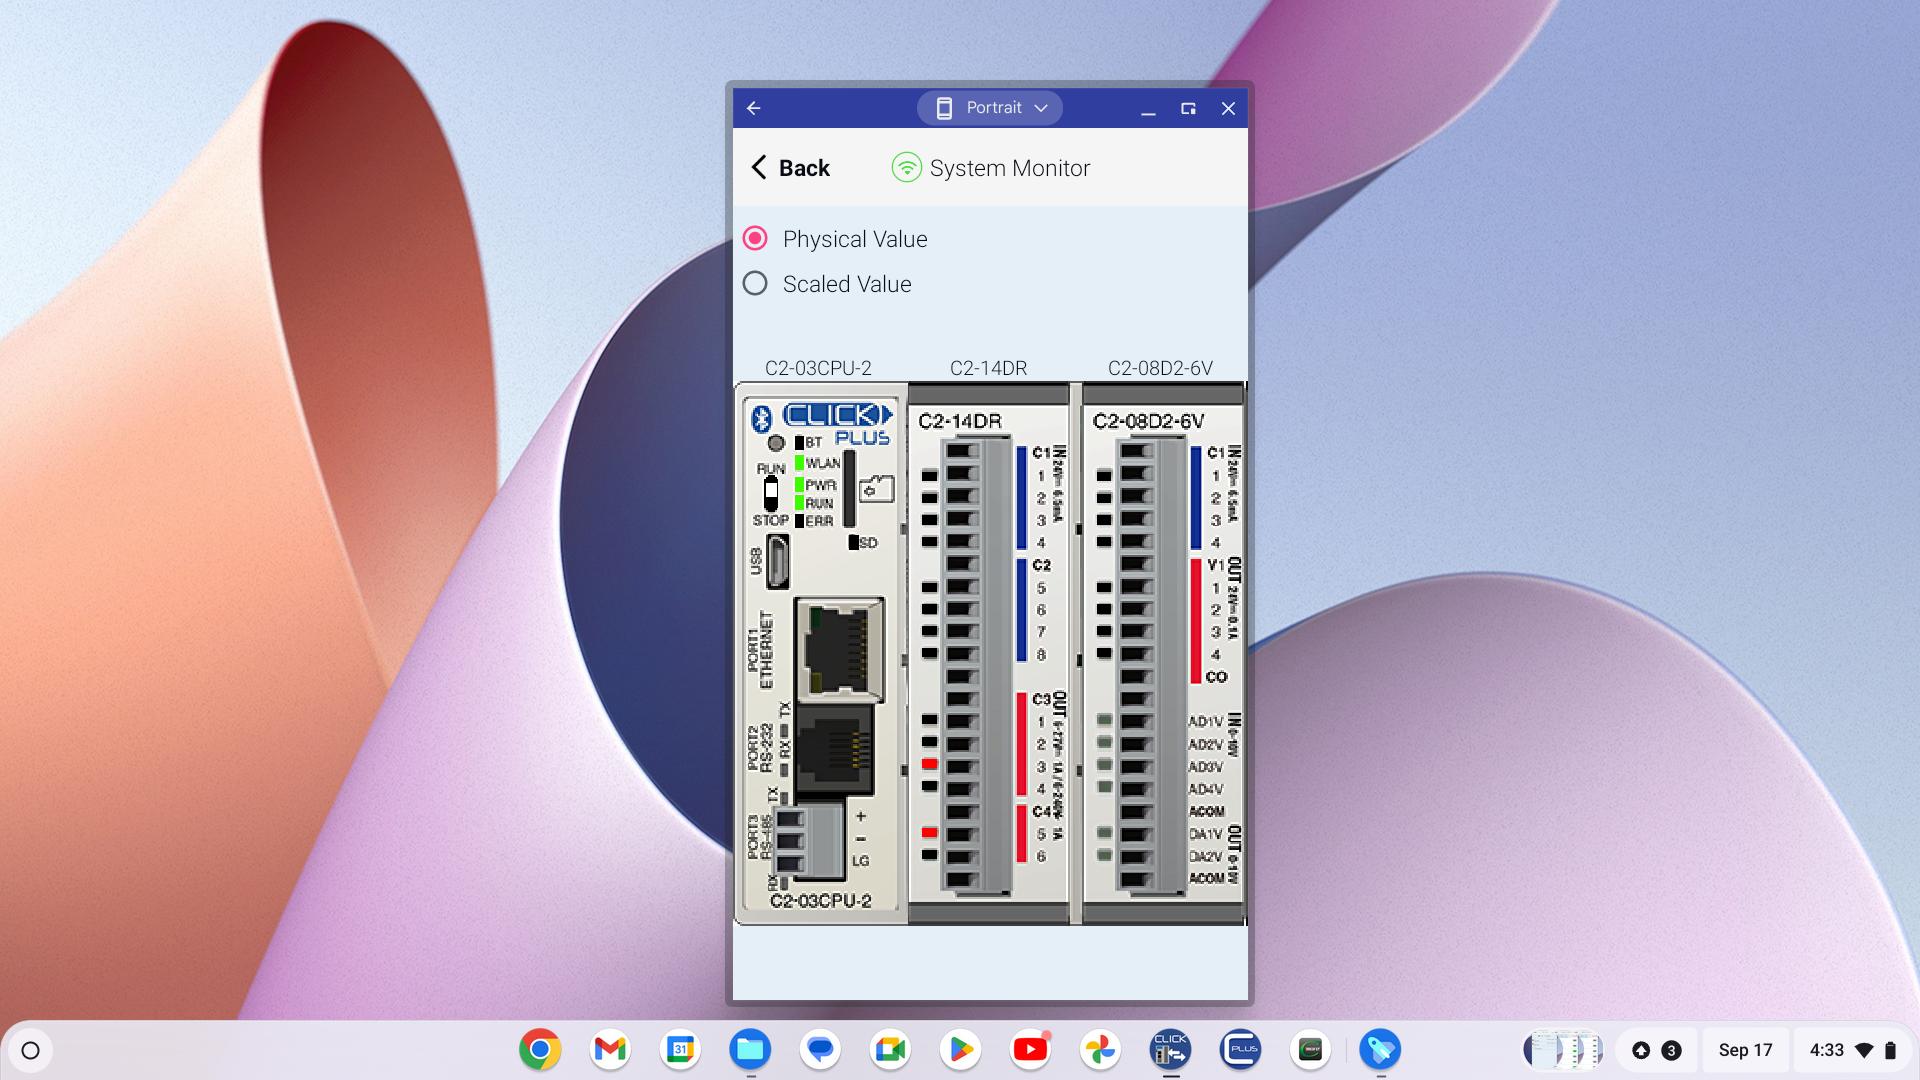The height and width of the screenshot is (1080, 1920).
Task: Click the C2-14DR module label above the image
Action: click(988, 368)
